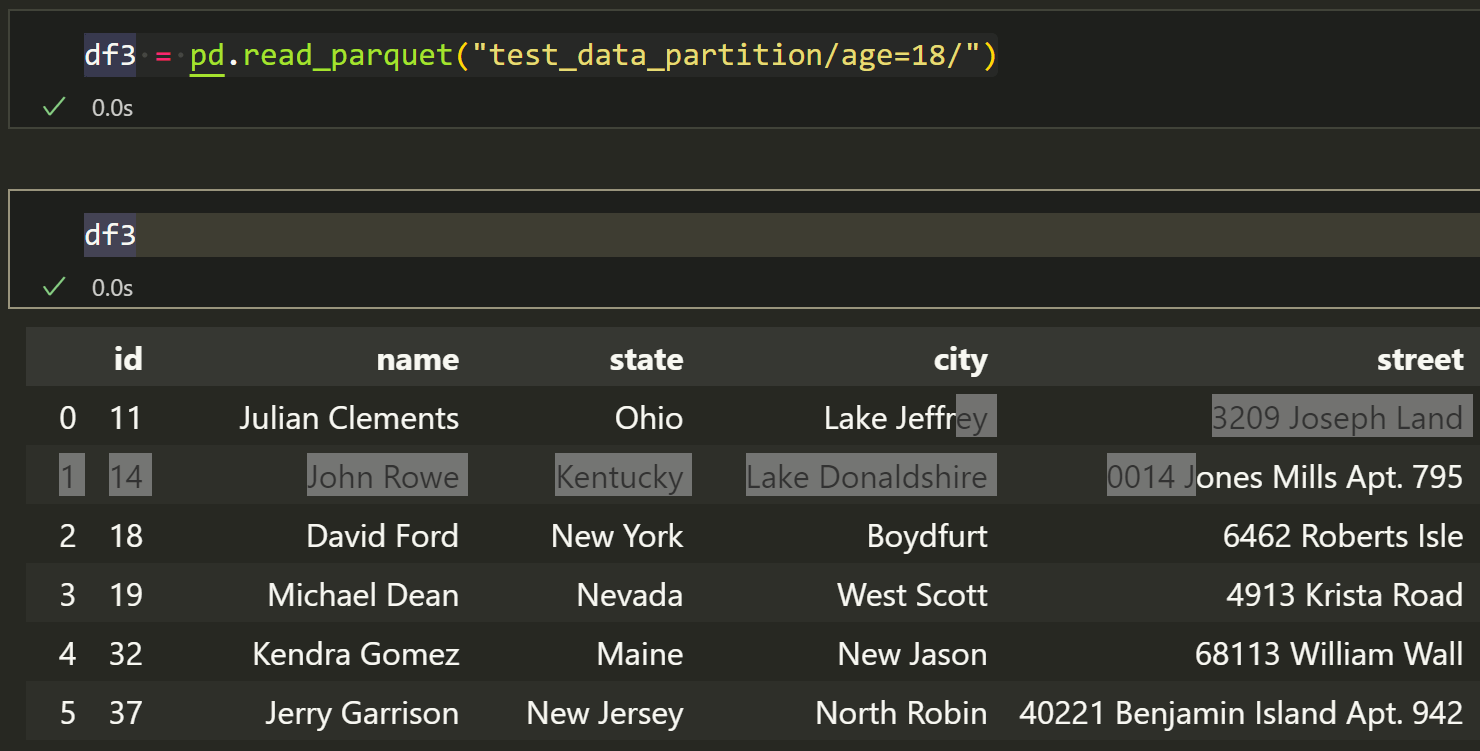Click the name column header

[418, 358]
